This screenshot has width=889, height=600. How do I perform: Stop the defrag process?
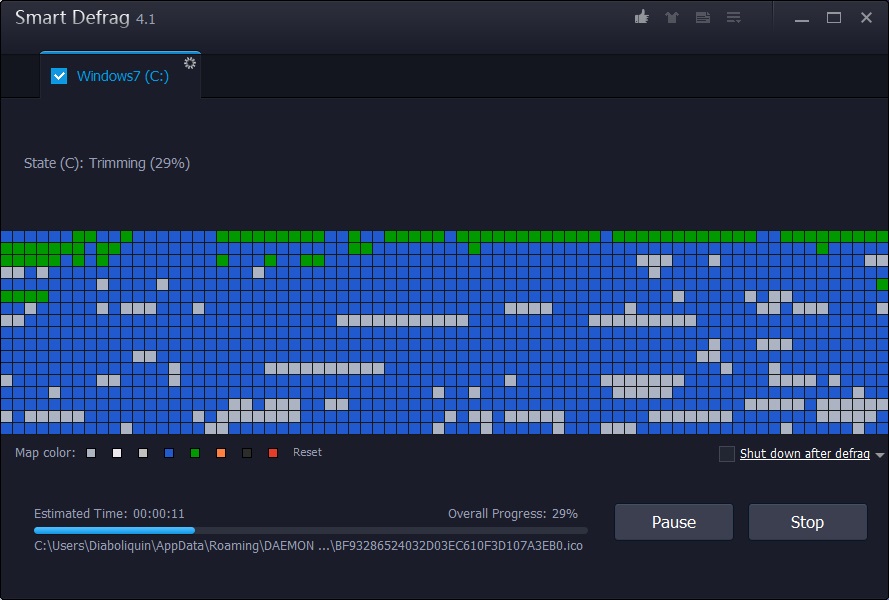807,522
